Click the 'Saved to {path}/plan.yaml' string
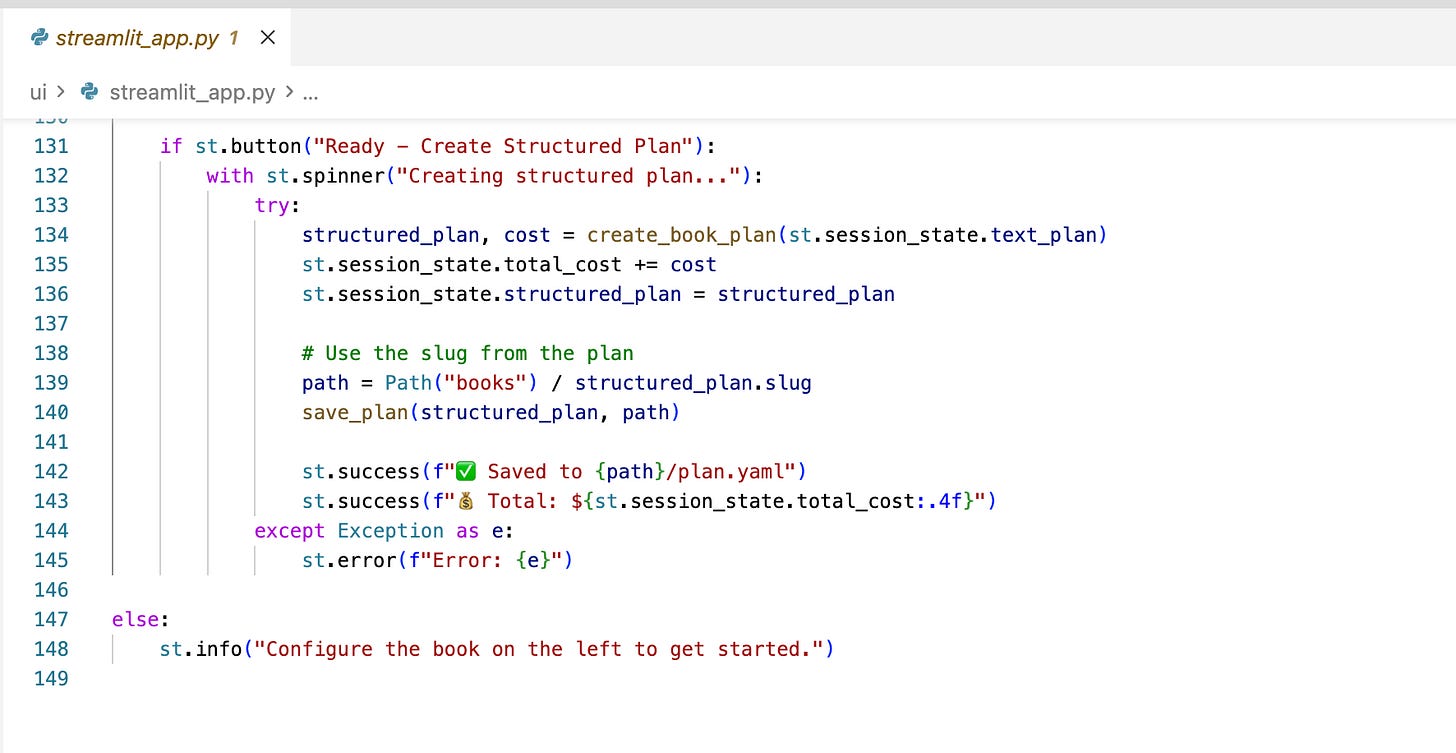 click(x=640, y=471)
